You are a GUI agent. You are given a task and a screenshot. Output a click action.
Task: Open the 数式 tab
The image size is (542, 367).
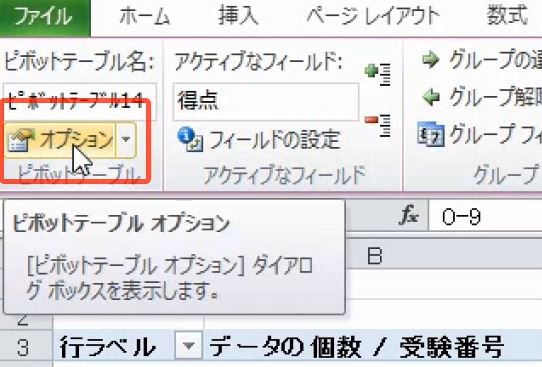507,16
